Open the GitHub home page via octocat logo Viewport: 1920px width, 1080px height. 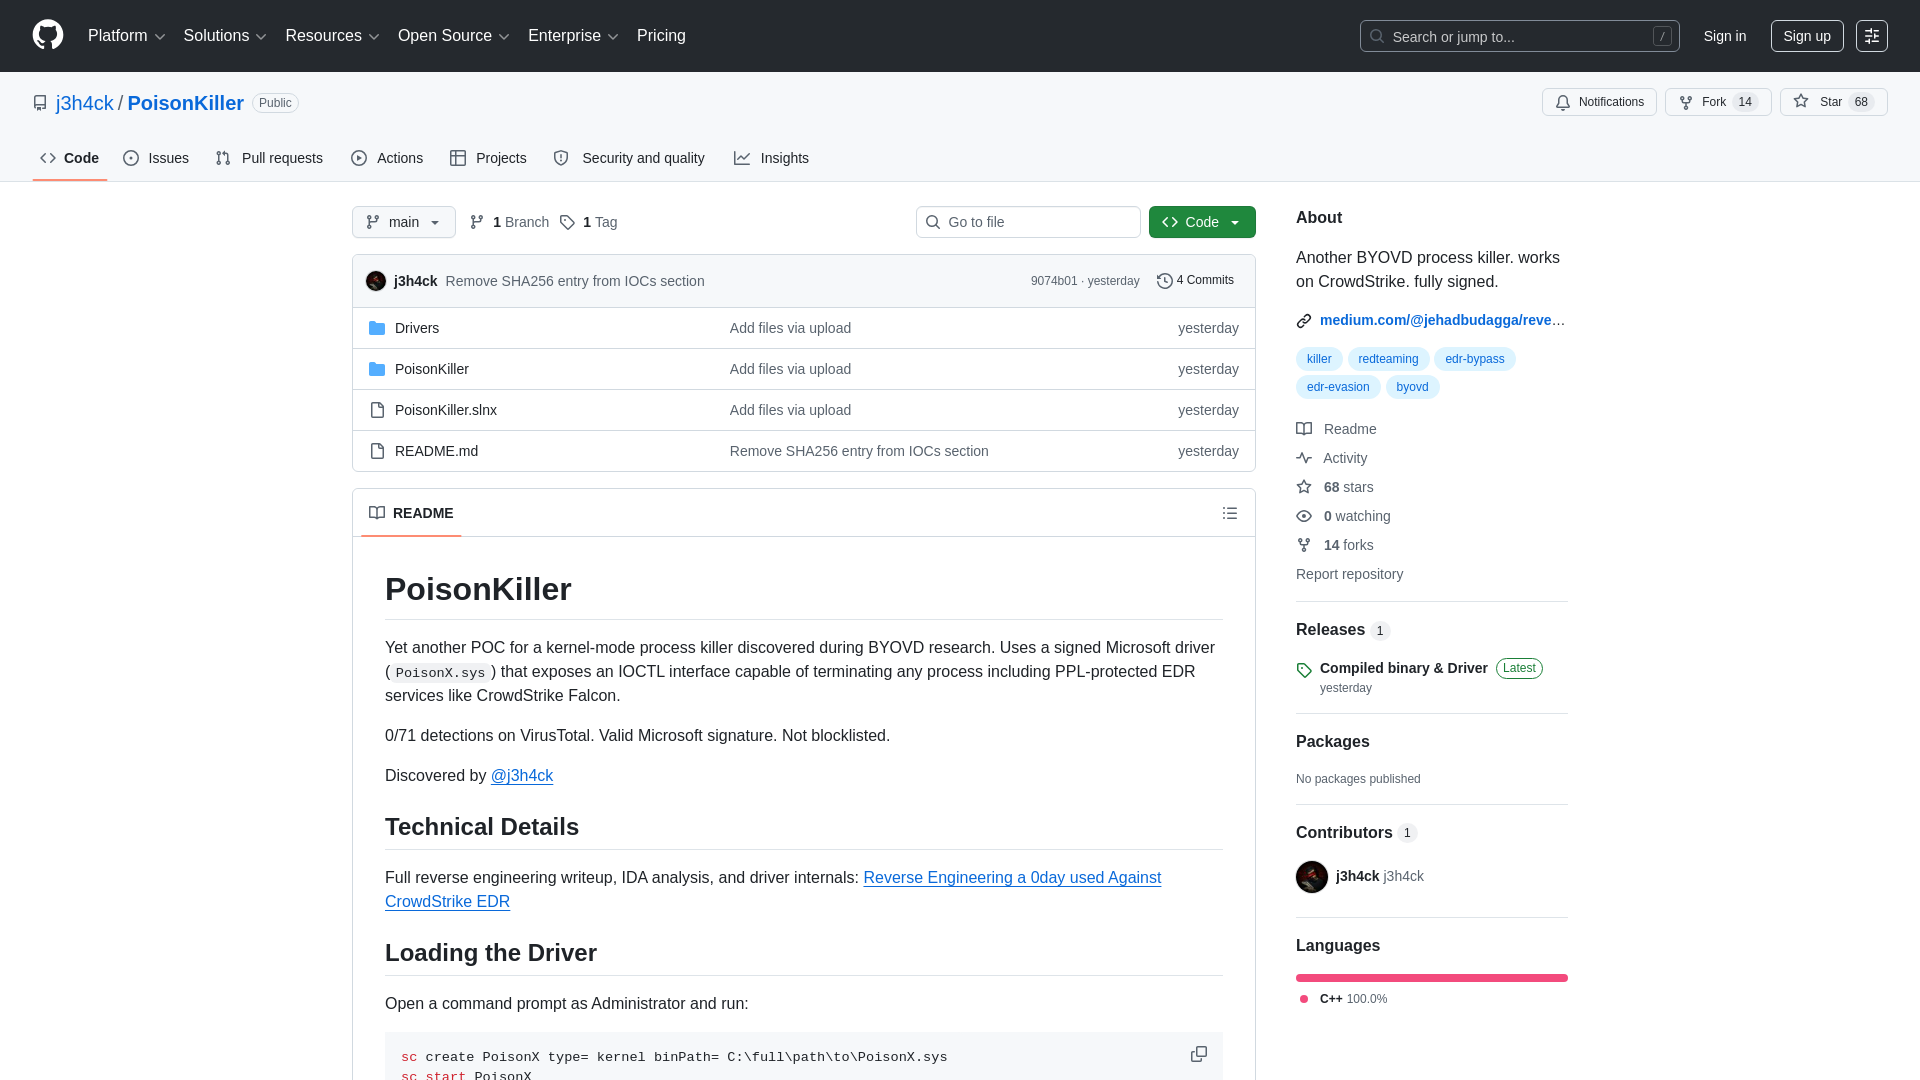[47, 35]
